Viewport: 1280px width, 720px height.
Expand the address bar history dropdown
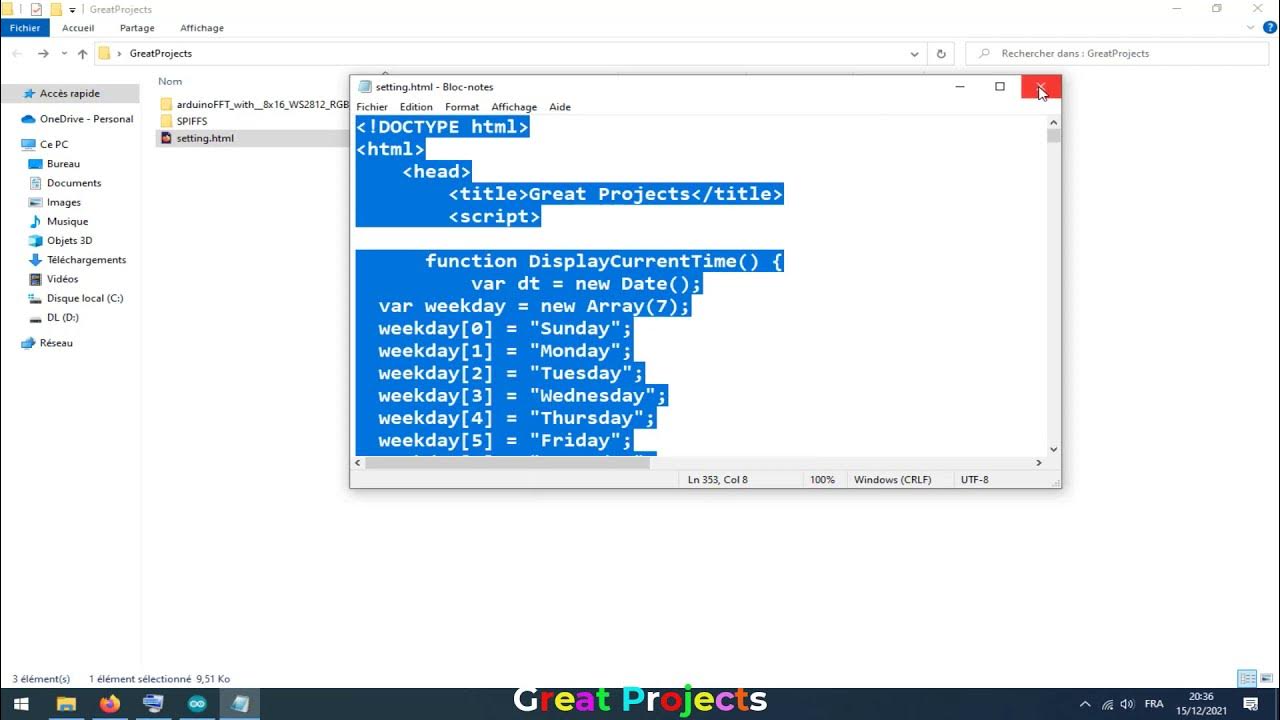pos(915,54)
